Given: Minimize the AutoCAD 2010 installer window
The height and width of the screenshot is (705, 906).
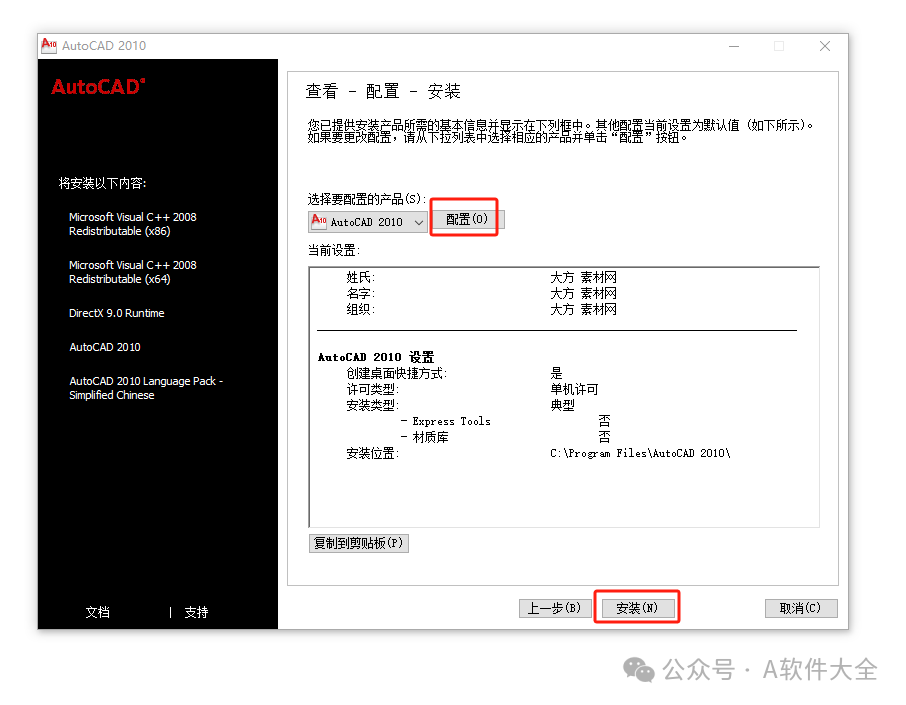Looking at the screenshot, I should pyautogui.click(x=734, y=46).
